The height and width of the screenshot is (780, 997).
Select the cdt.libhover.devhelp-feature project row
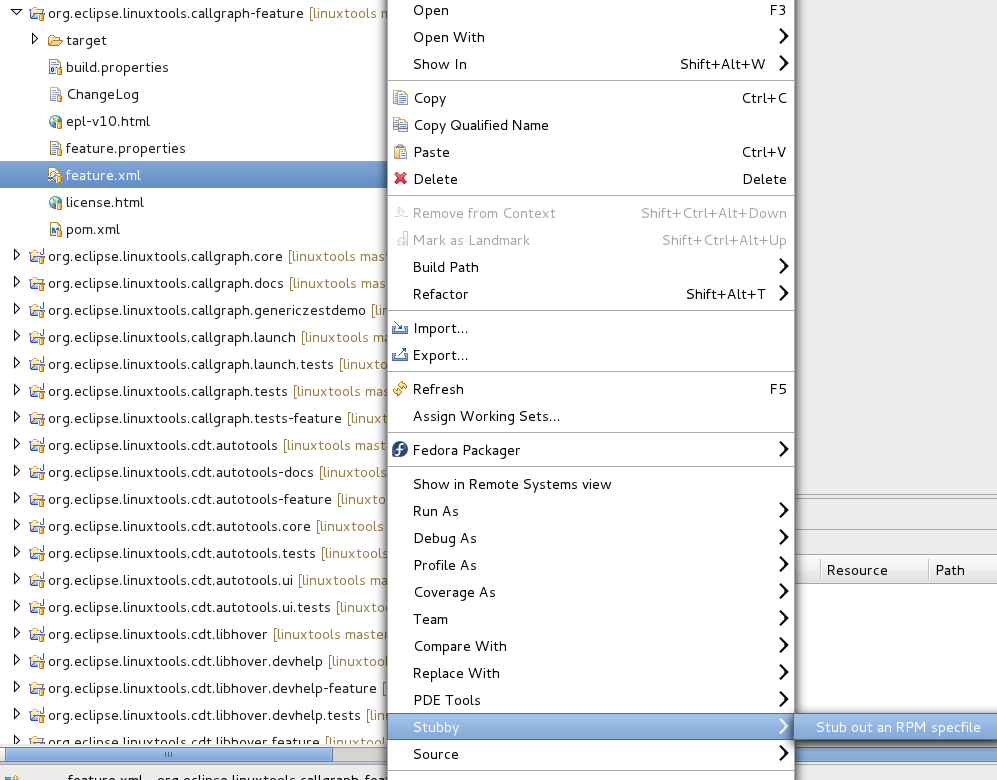point(193,688)
